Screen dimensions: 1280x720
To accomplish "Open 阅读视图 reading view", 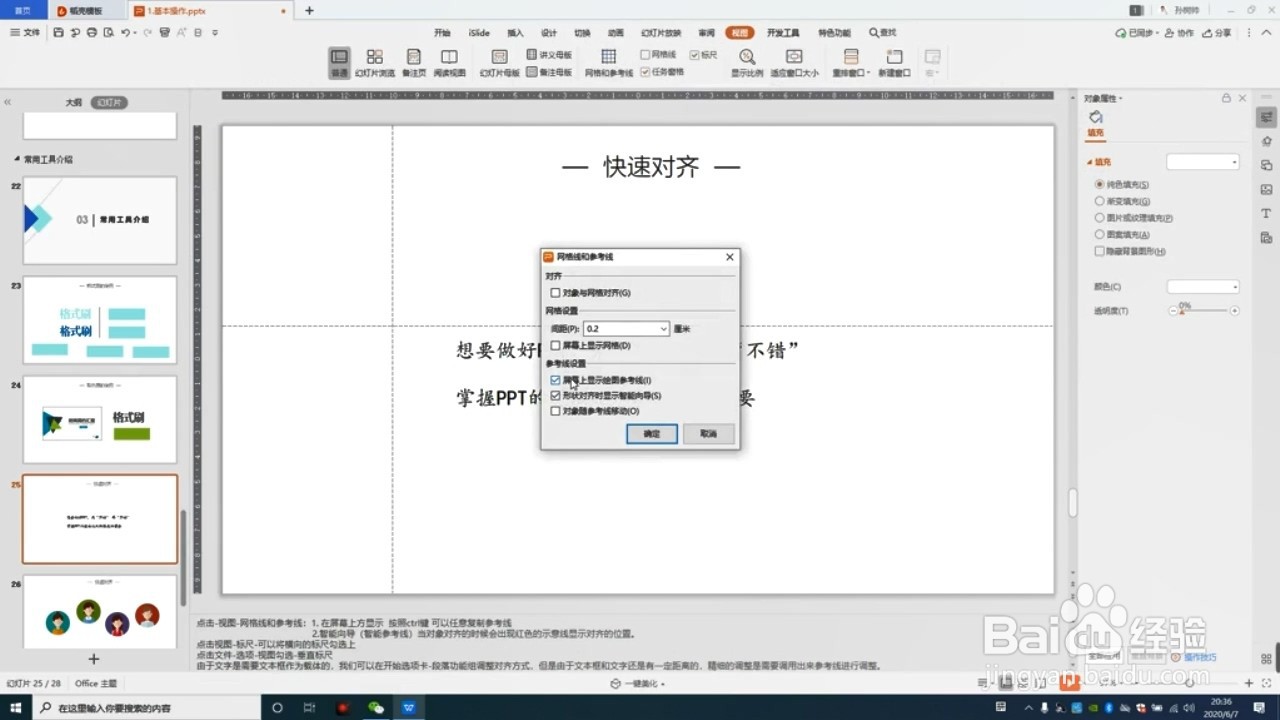I will tap(450, 62).
